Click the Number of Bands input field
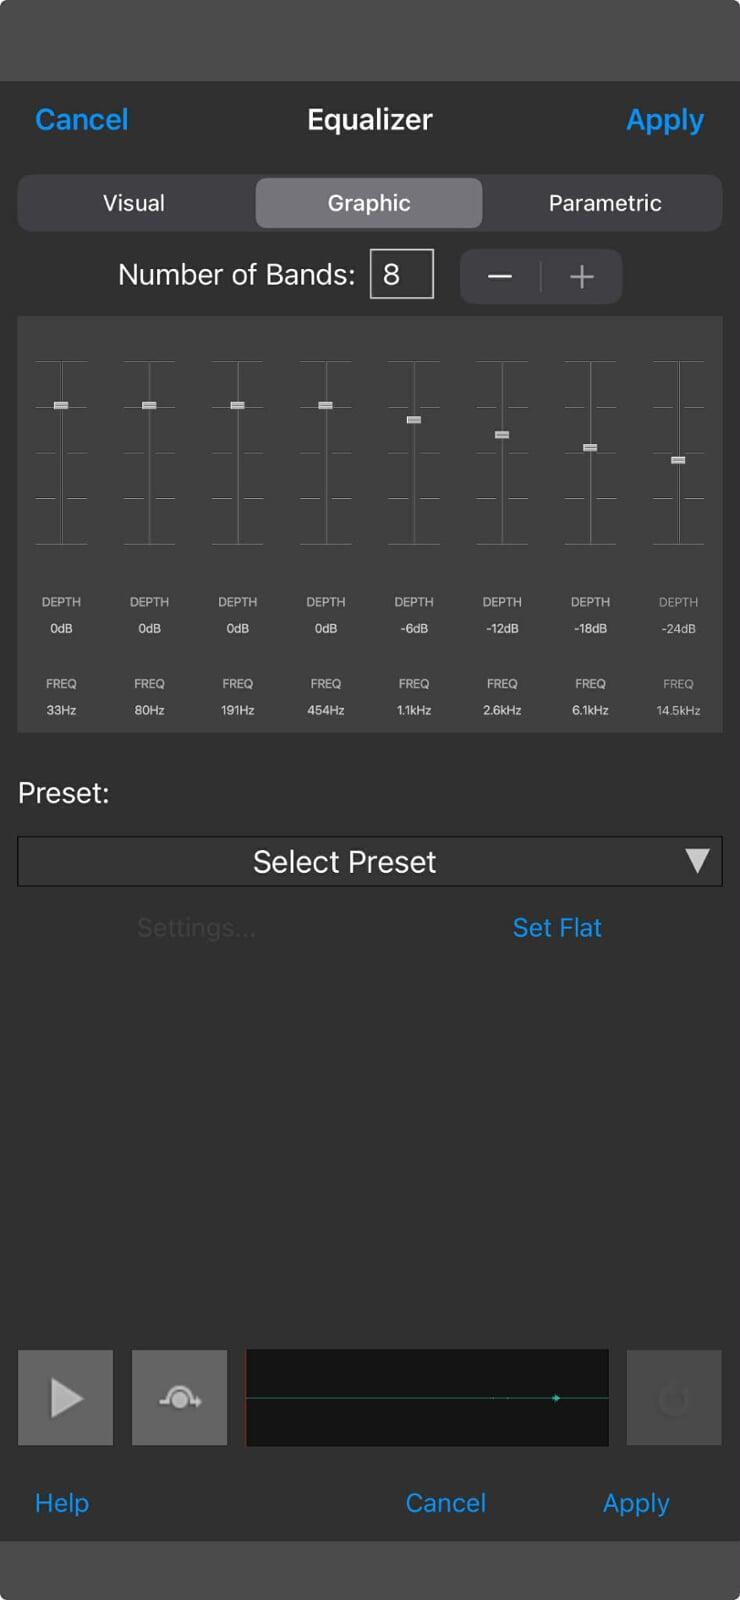This screenshot has height=1600, width=740. 401,274
